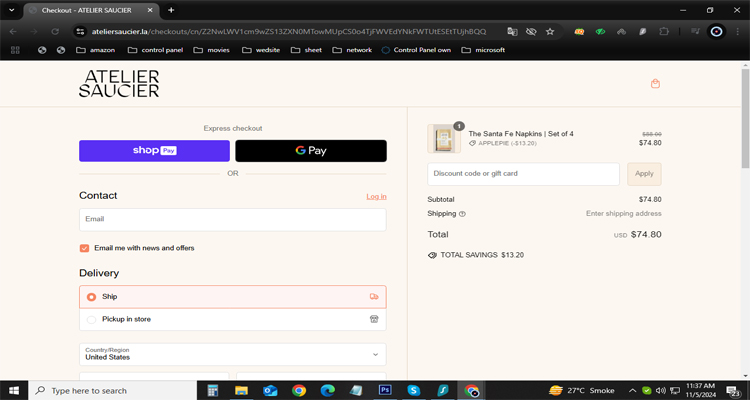Open the movies bookmarks folder
This screenshot has height=400, width=750.
coord(211,50)
